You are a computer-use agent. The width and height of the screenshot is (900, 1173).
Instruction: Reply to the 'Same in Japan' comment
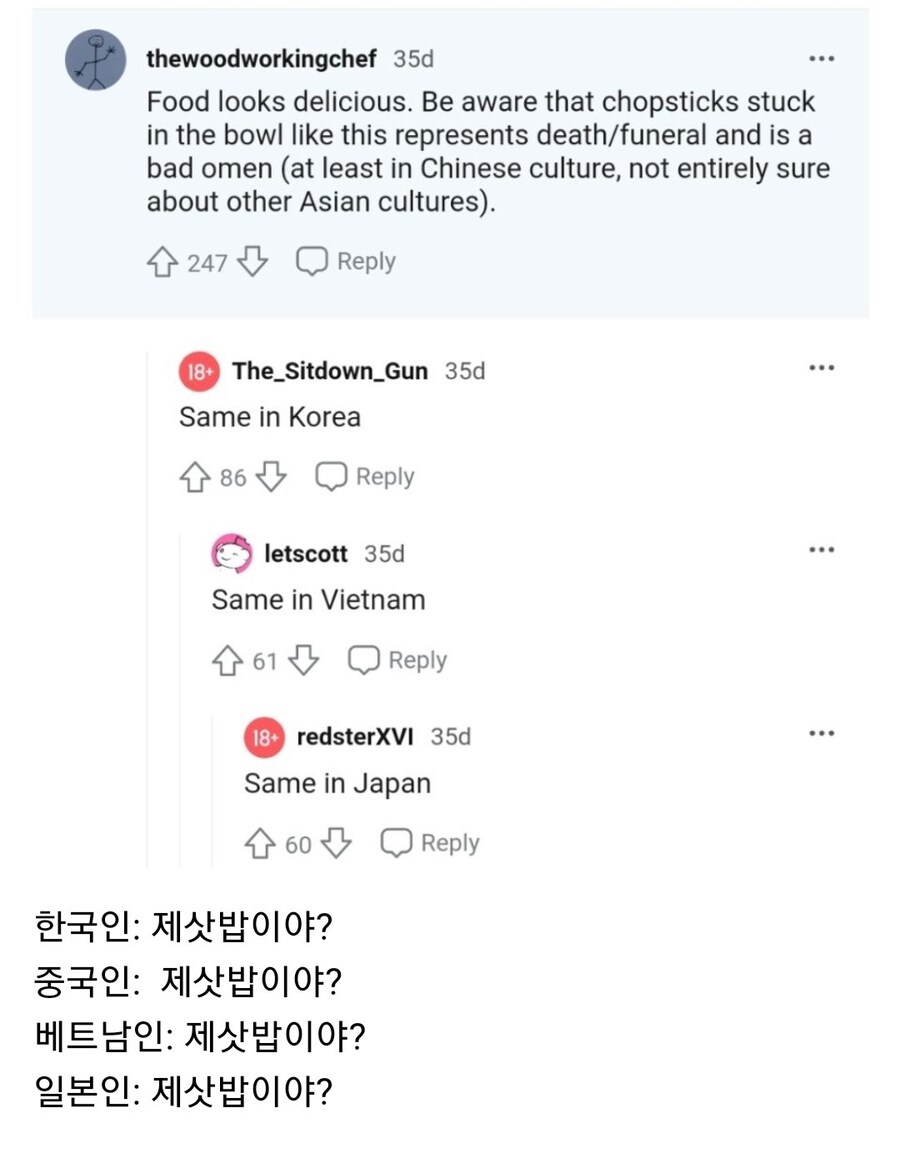[x=432, y=843]
